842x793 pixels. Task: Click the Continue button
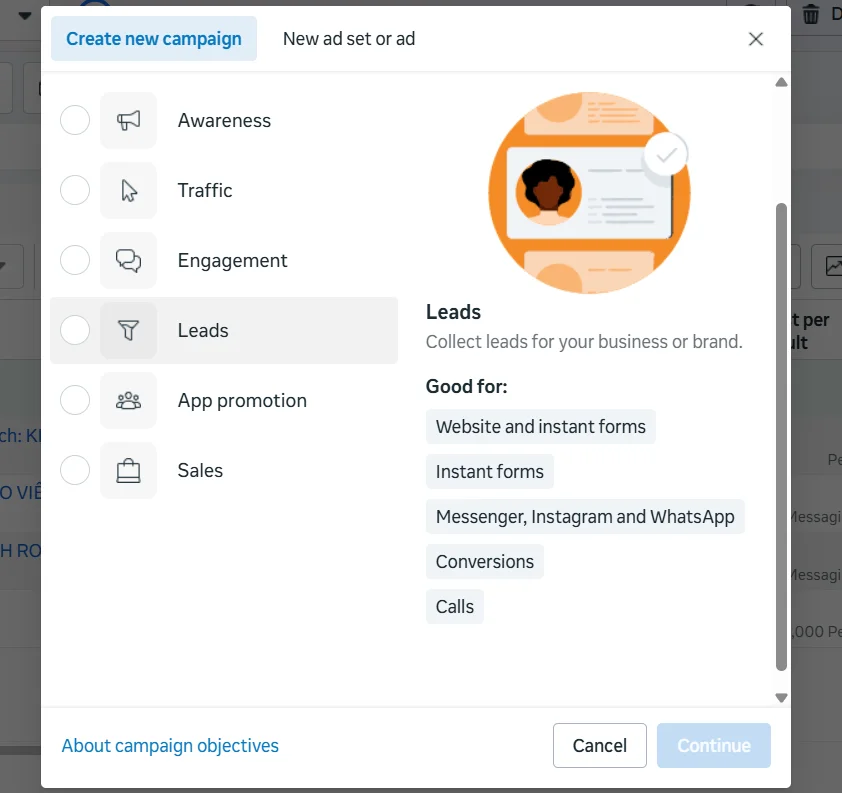(x=713, y=745)
